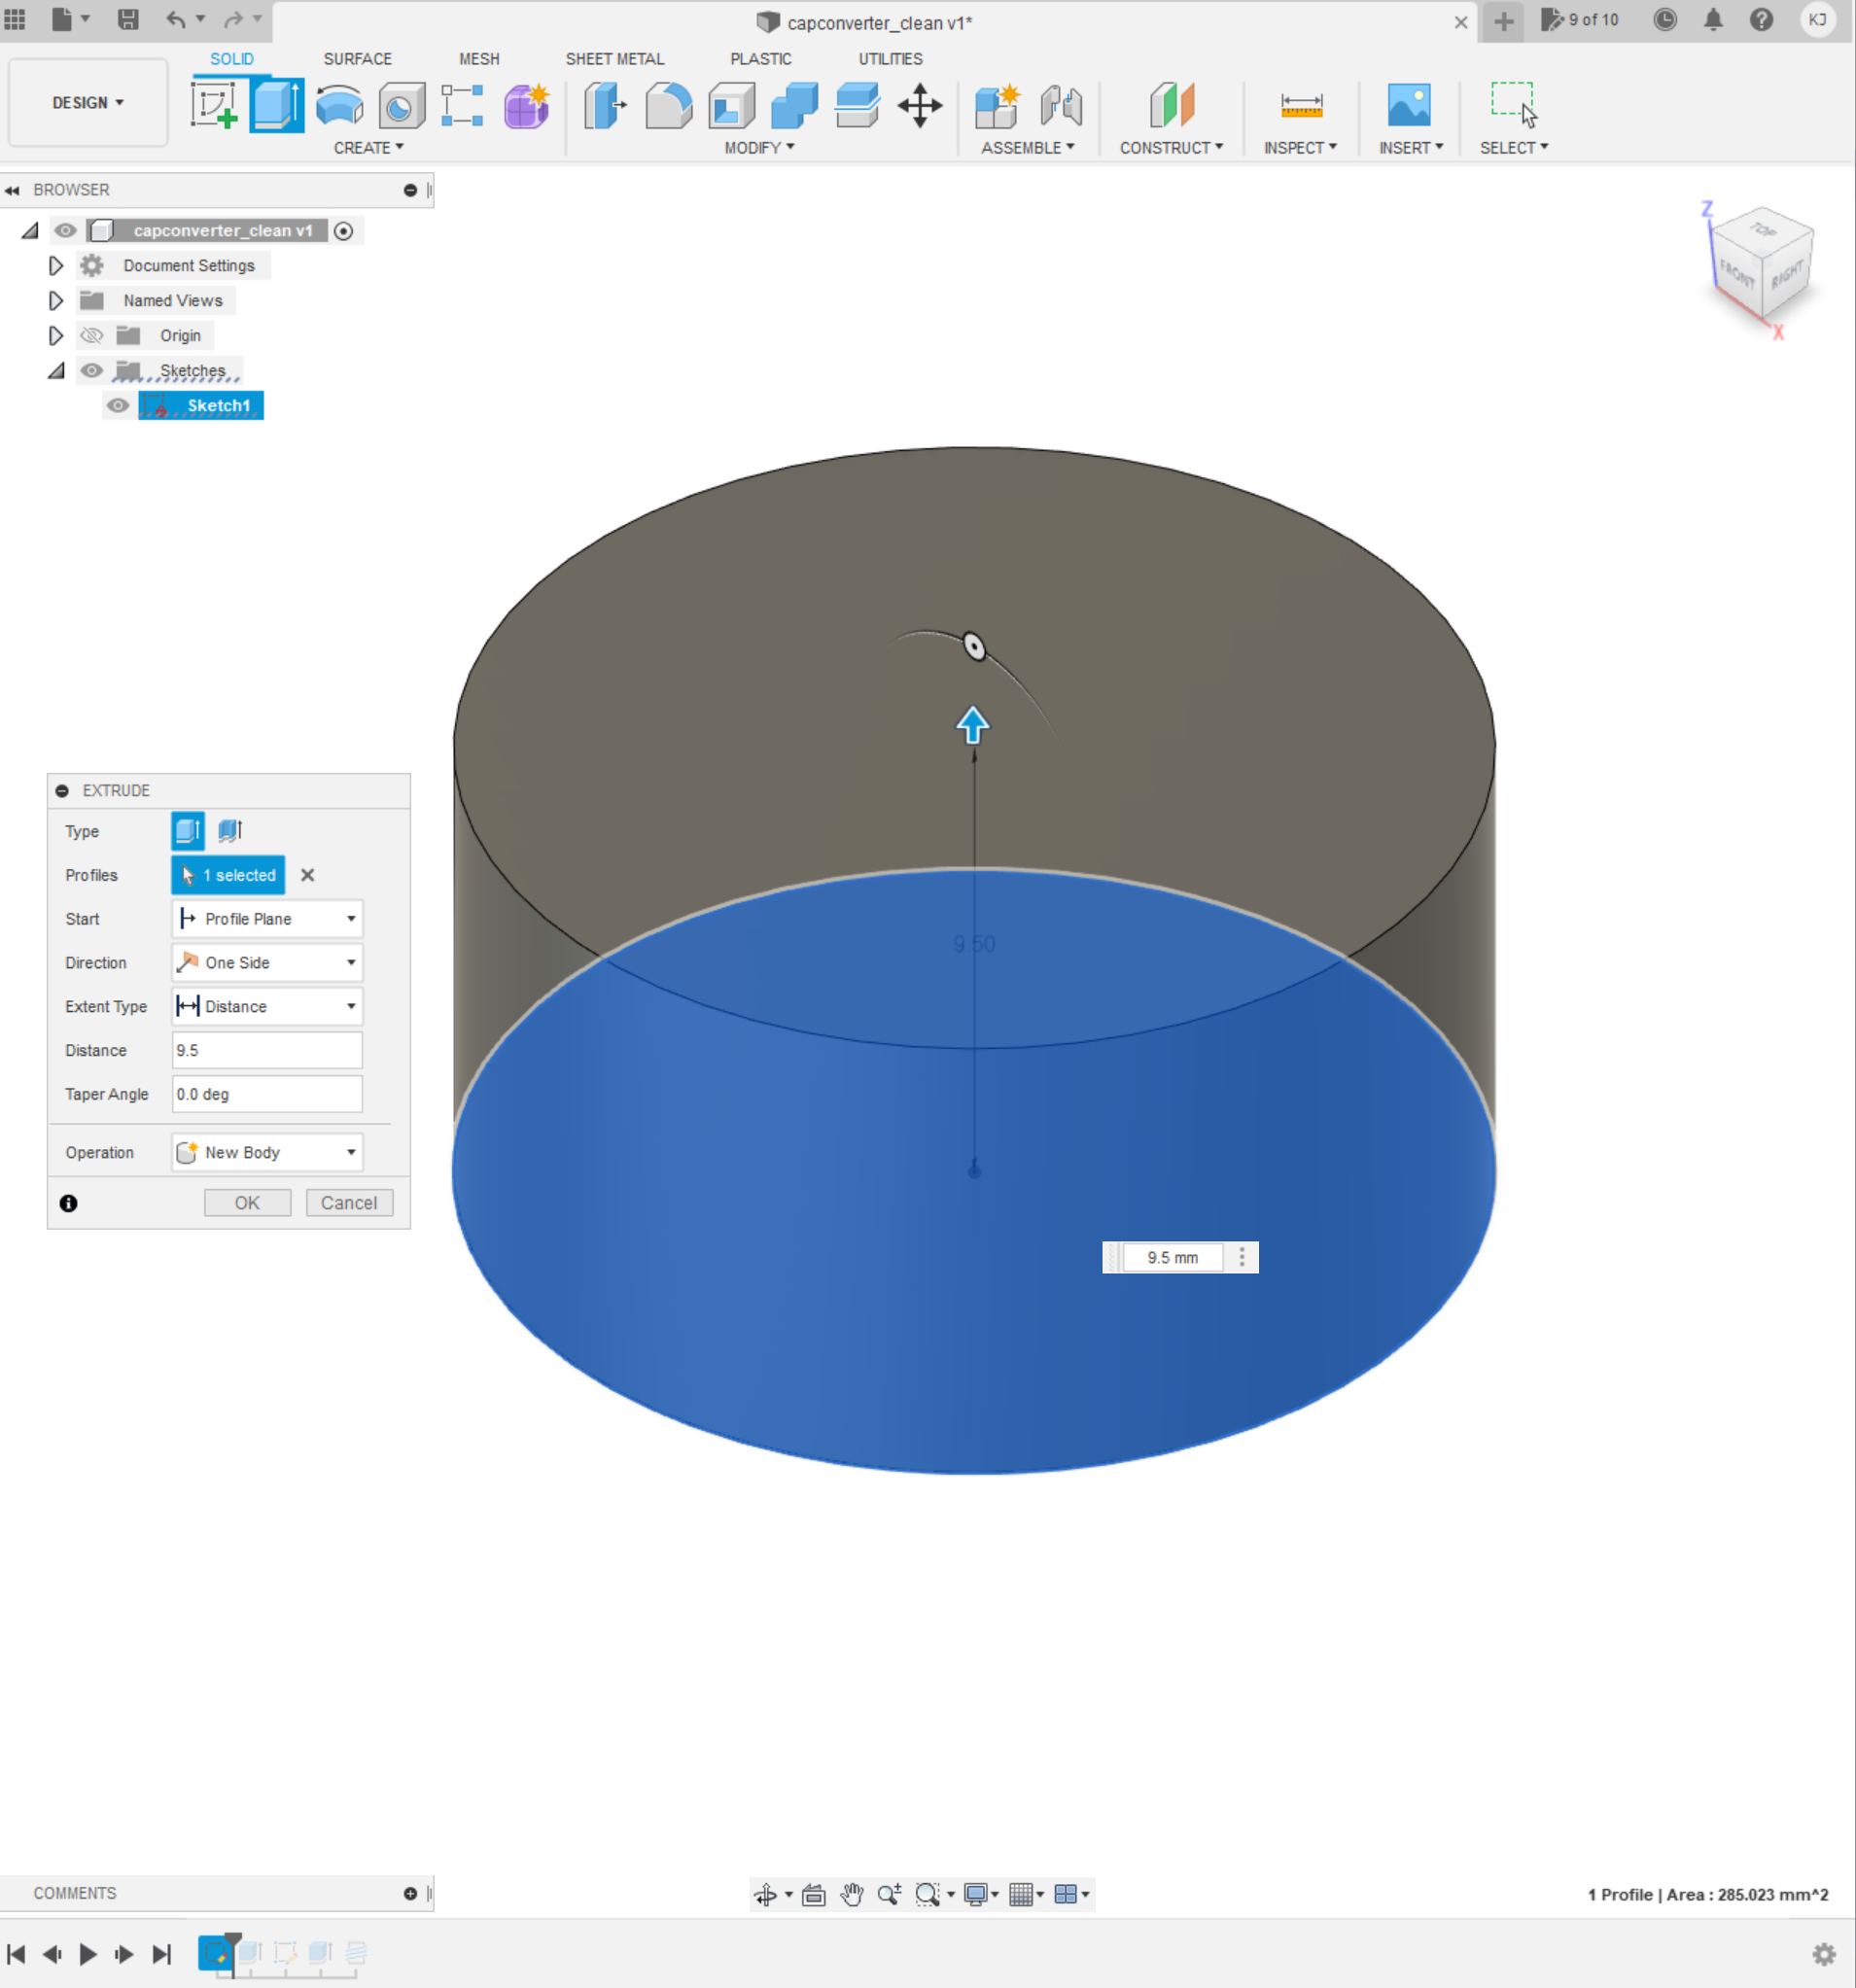Viewport: 1856px width, 1988px height.
Task: Click the New Component icon
Action: (x=997, y=105)
